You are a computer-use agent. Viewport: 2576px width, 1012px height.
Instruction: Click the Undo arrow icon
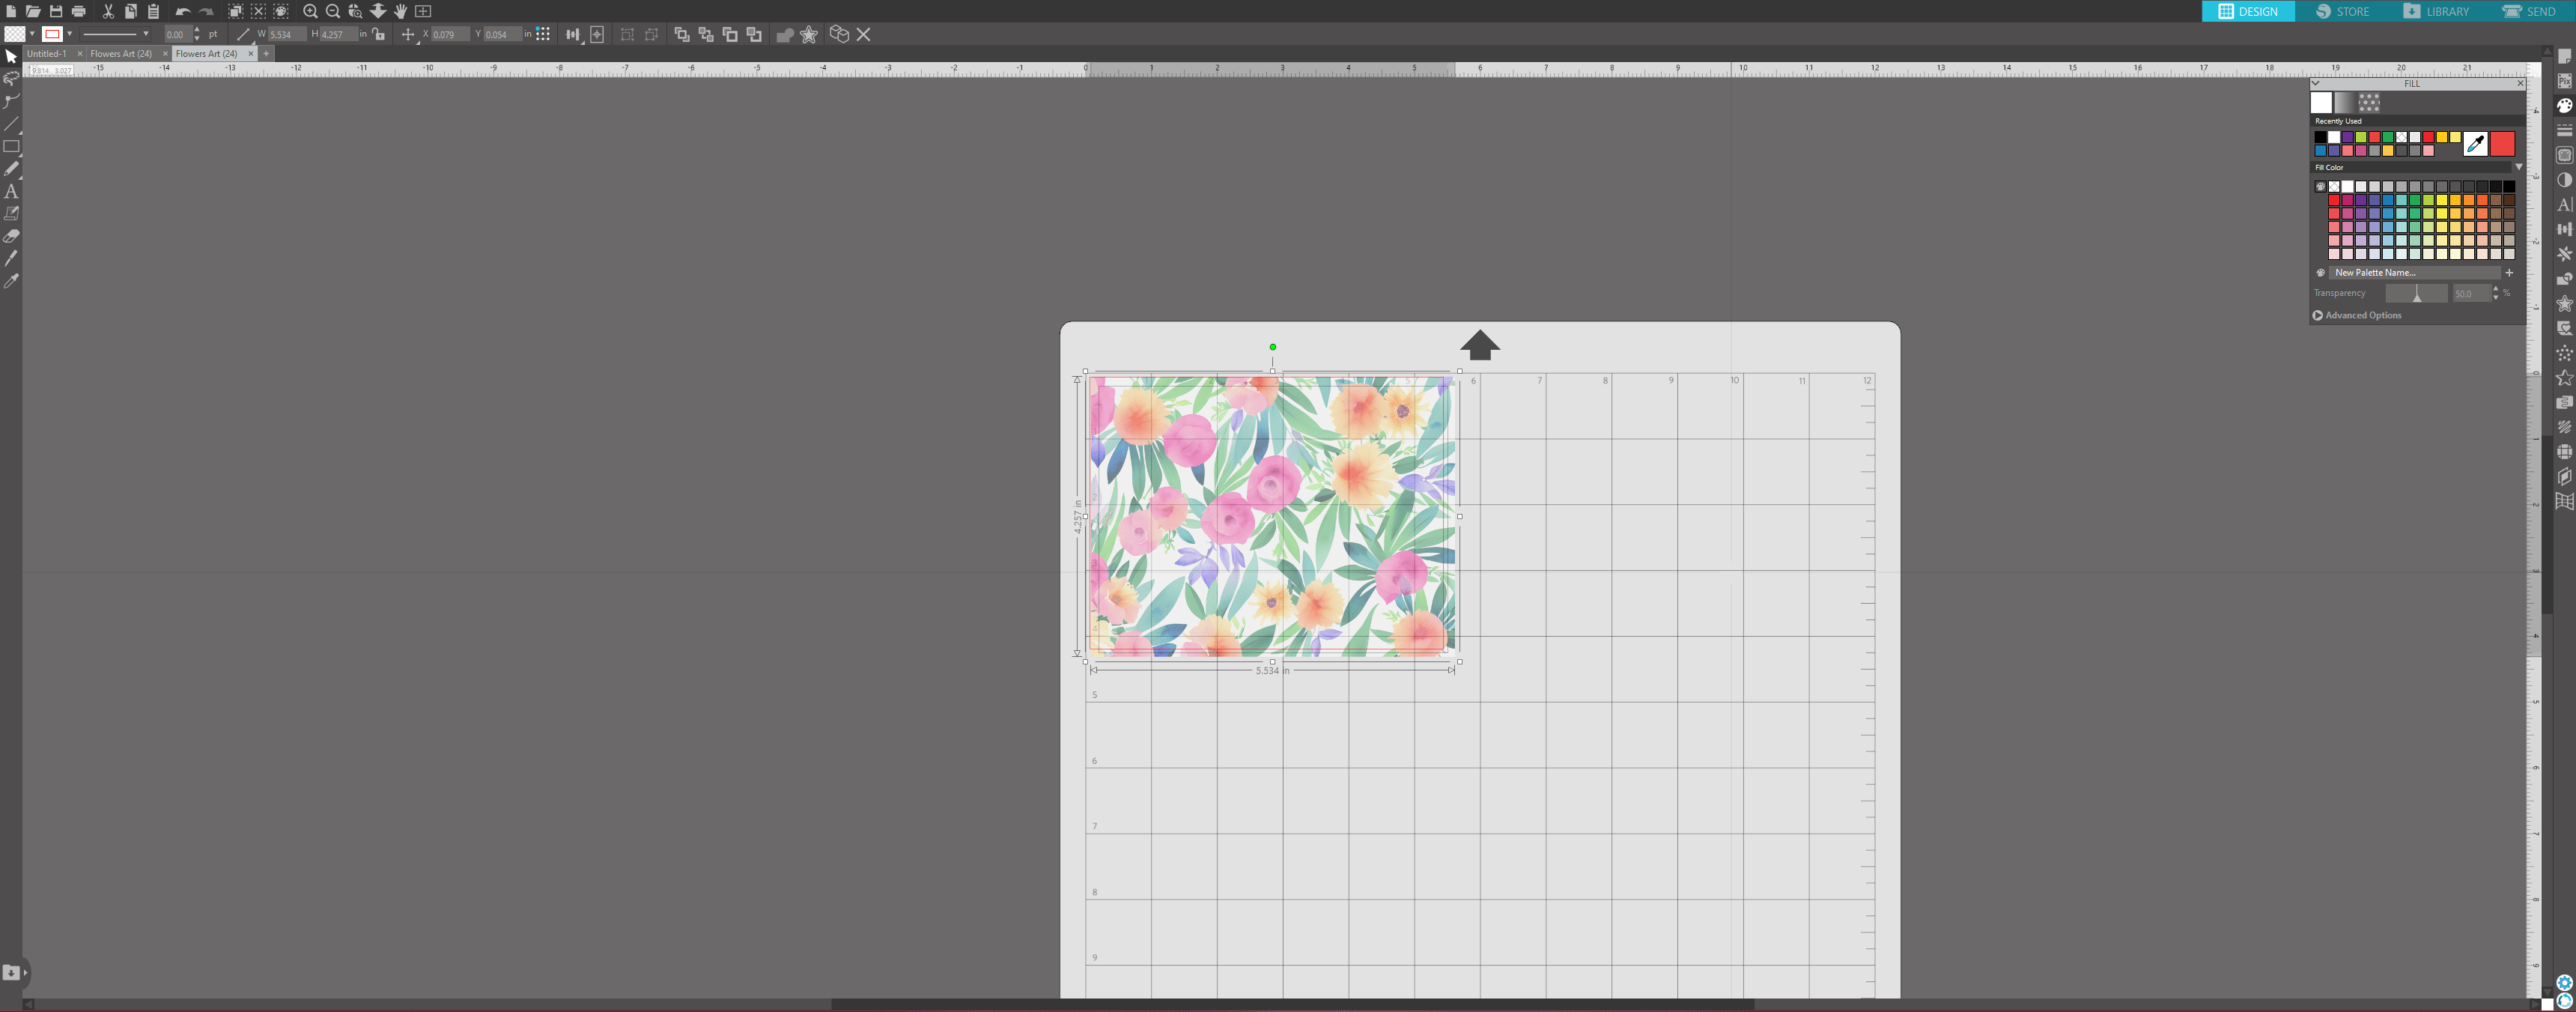(182, 11)
